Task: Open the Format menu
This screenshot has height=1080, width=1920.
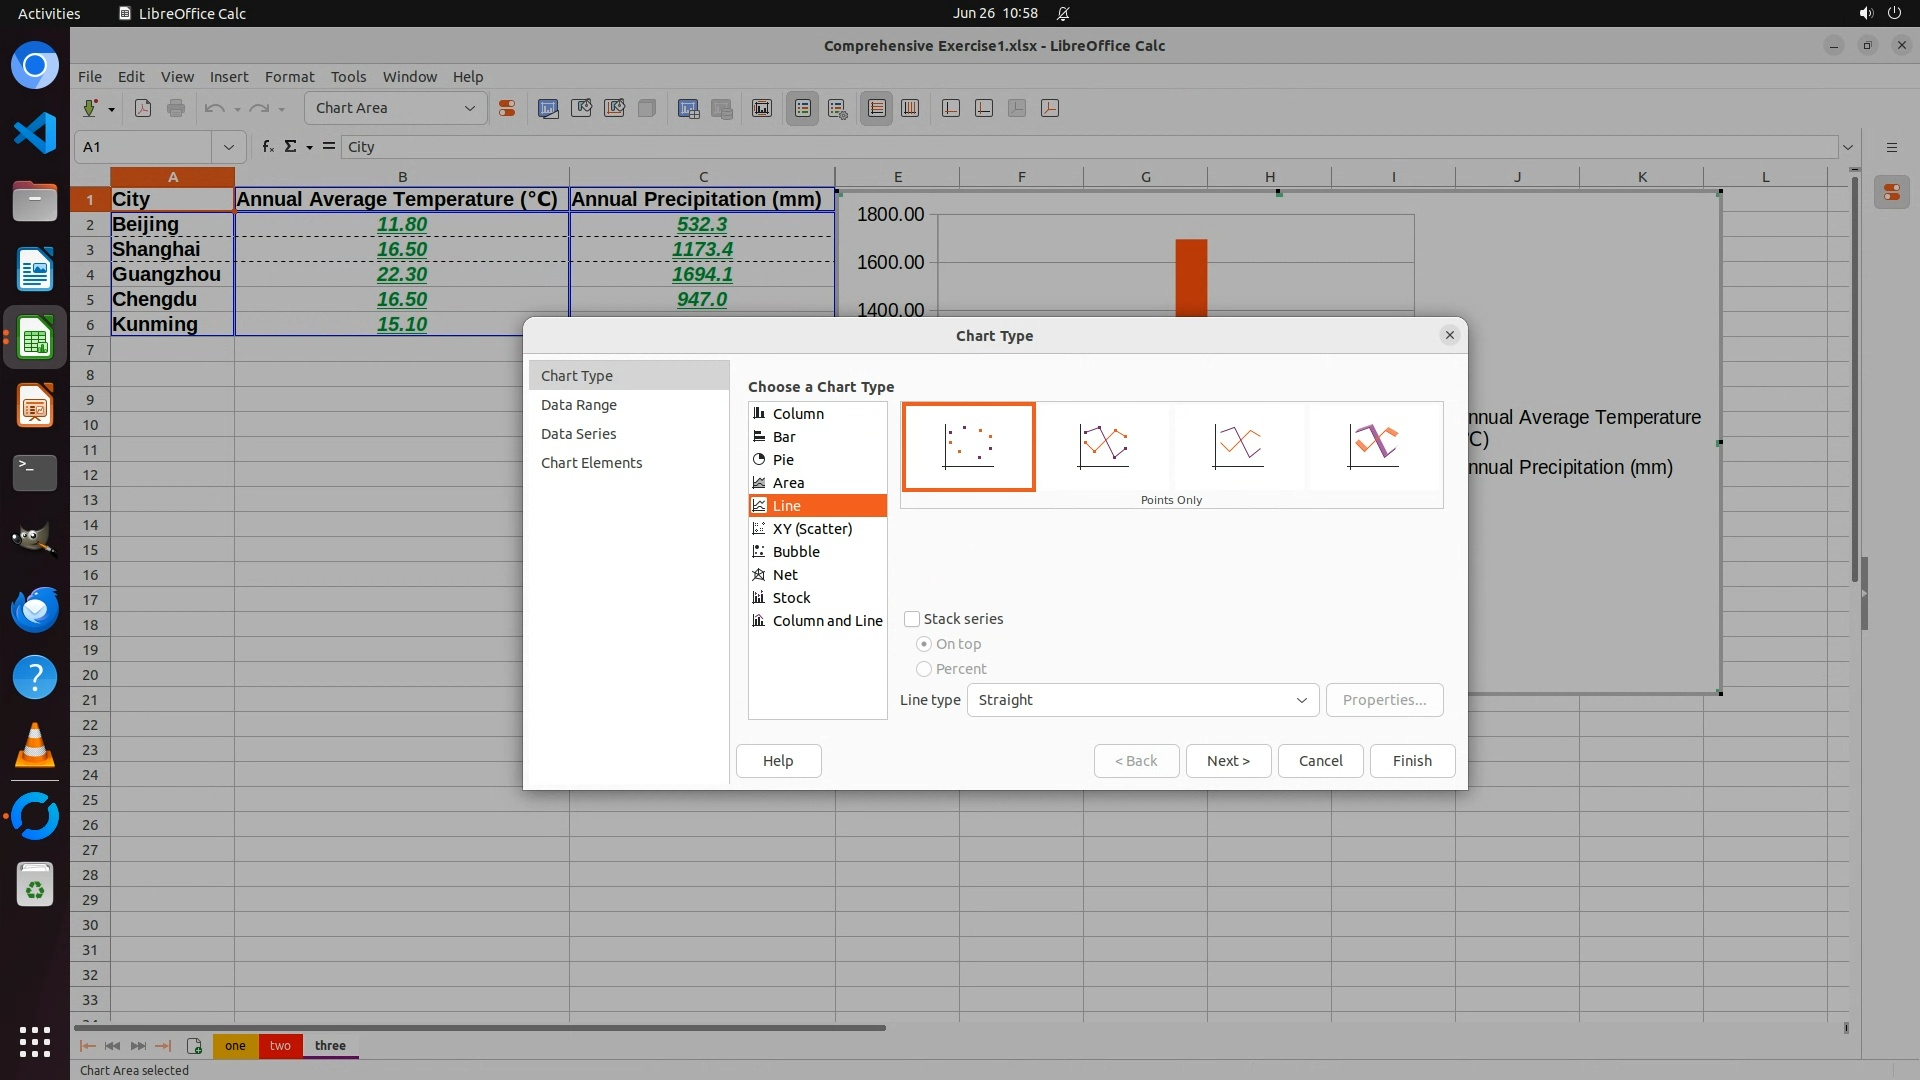Action: click(289, 77)
